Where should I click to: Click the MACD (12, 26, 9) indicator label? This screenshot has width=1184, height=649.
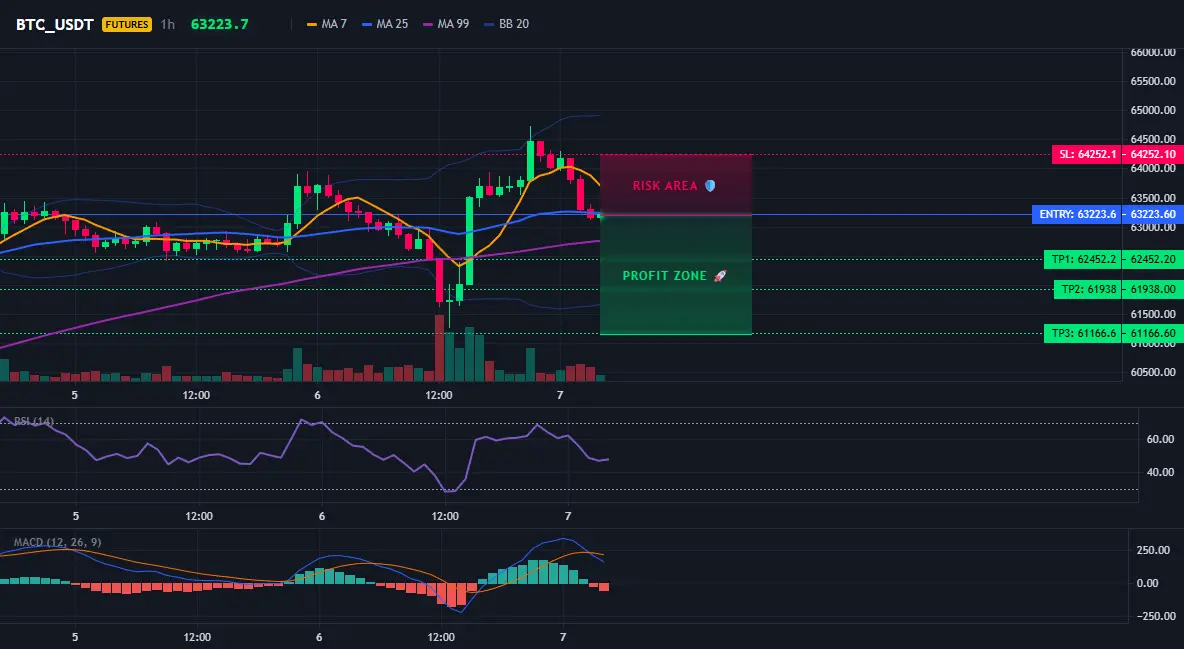pyautogui.click(x=57, y=542)
